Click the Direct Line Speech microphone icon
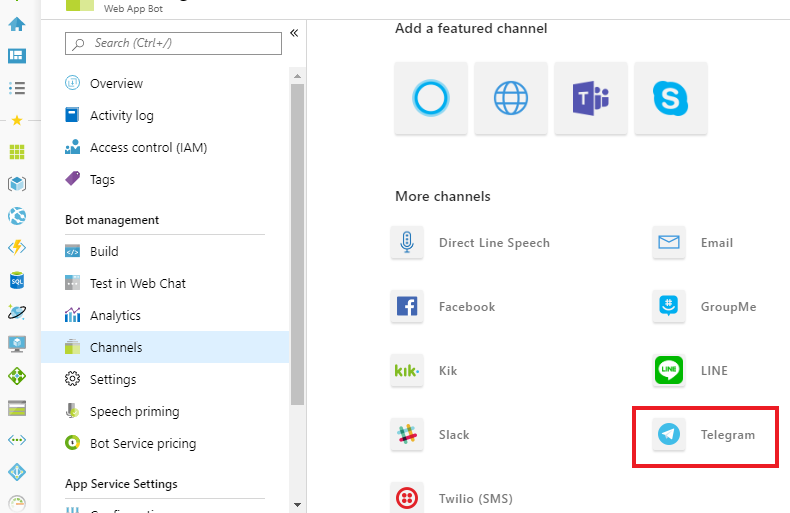 point(407,242)
